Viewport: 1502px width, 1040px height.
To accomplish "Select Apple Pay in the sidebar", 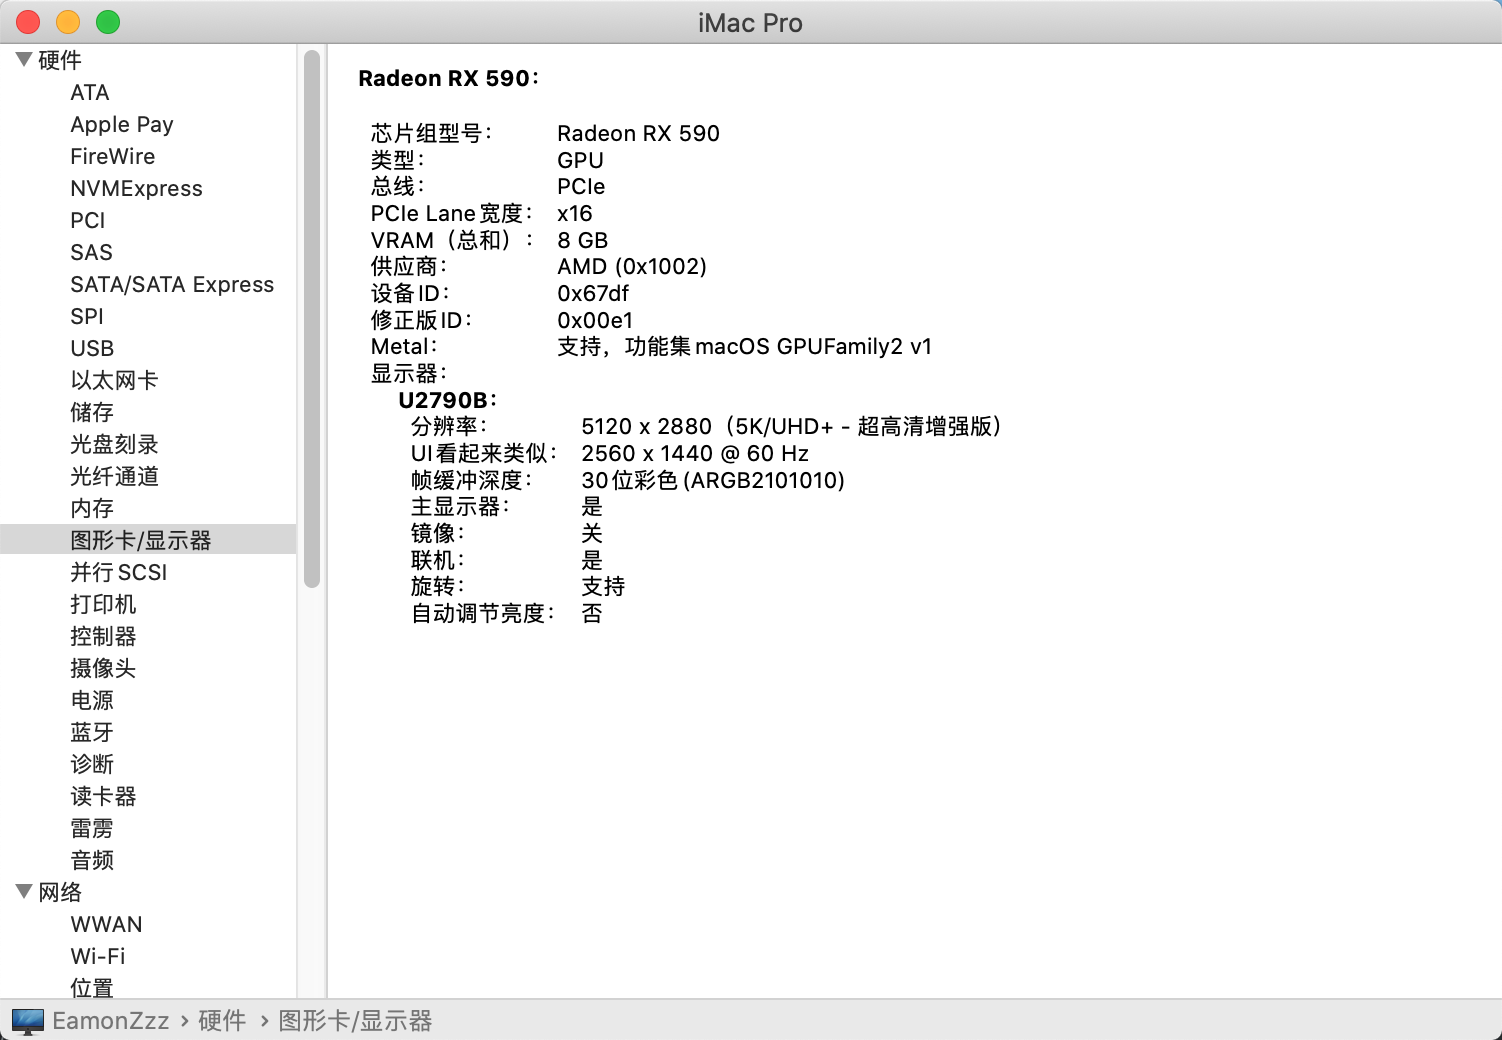I will coord(122,124).
